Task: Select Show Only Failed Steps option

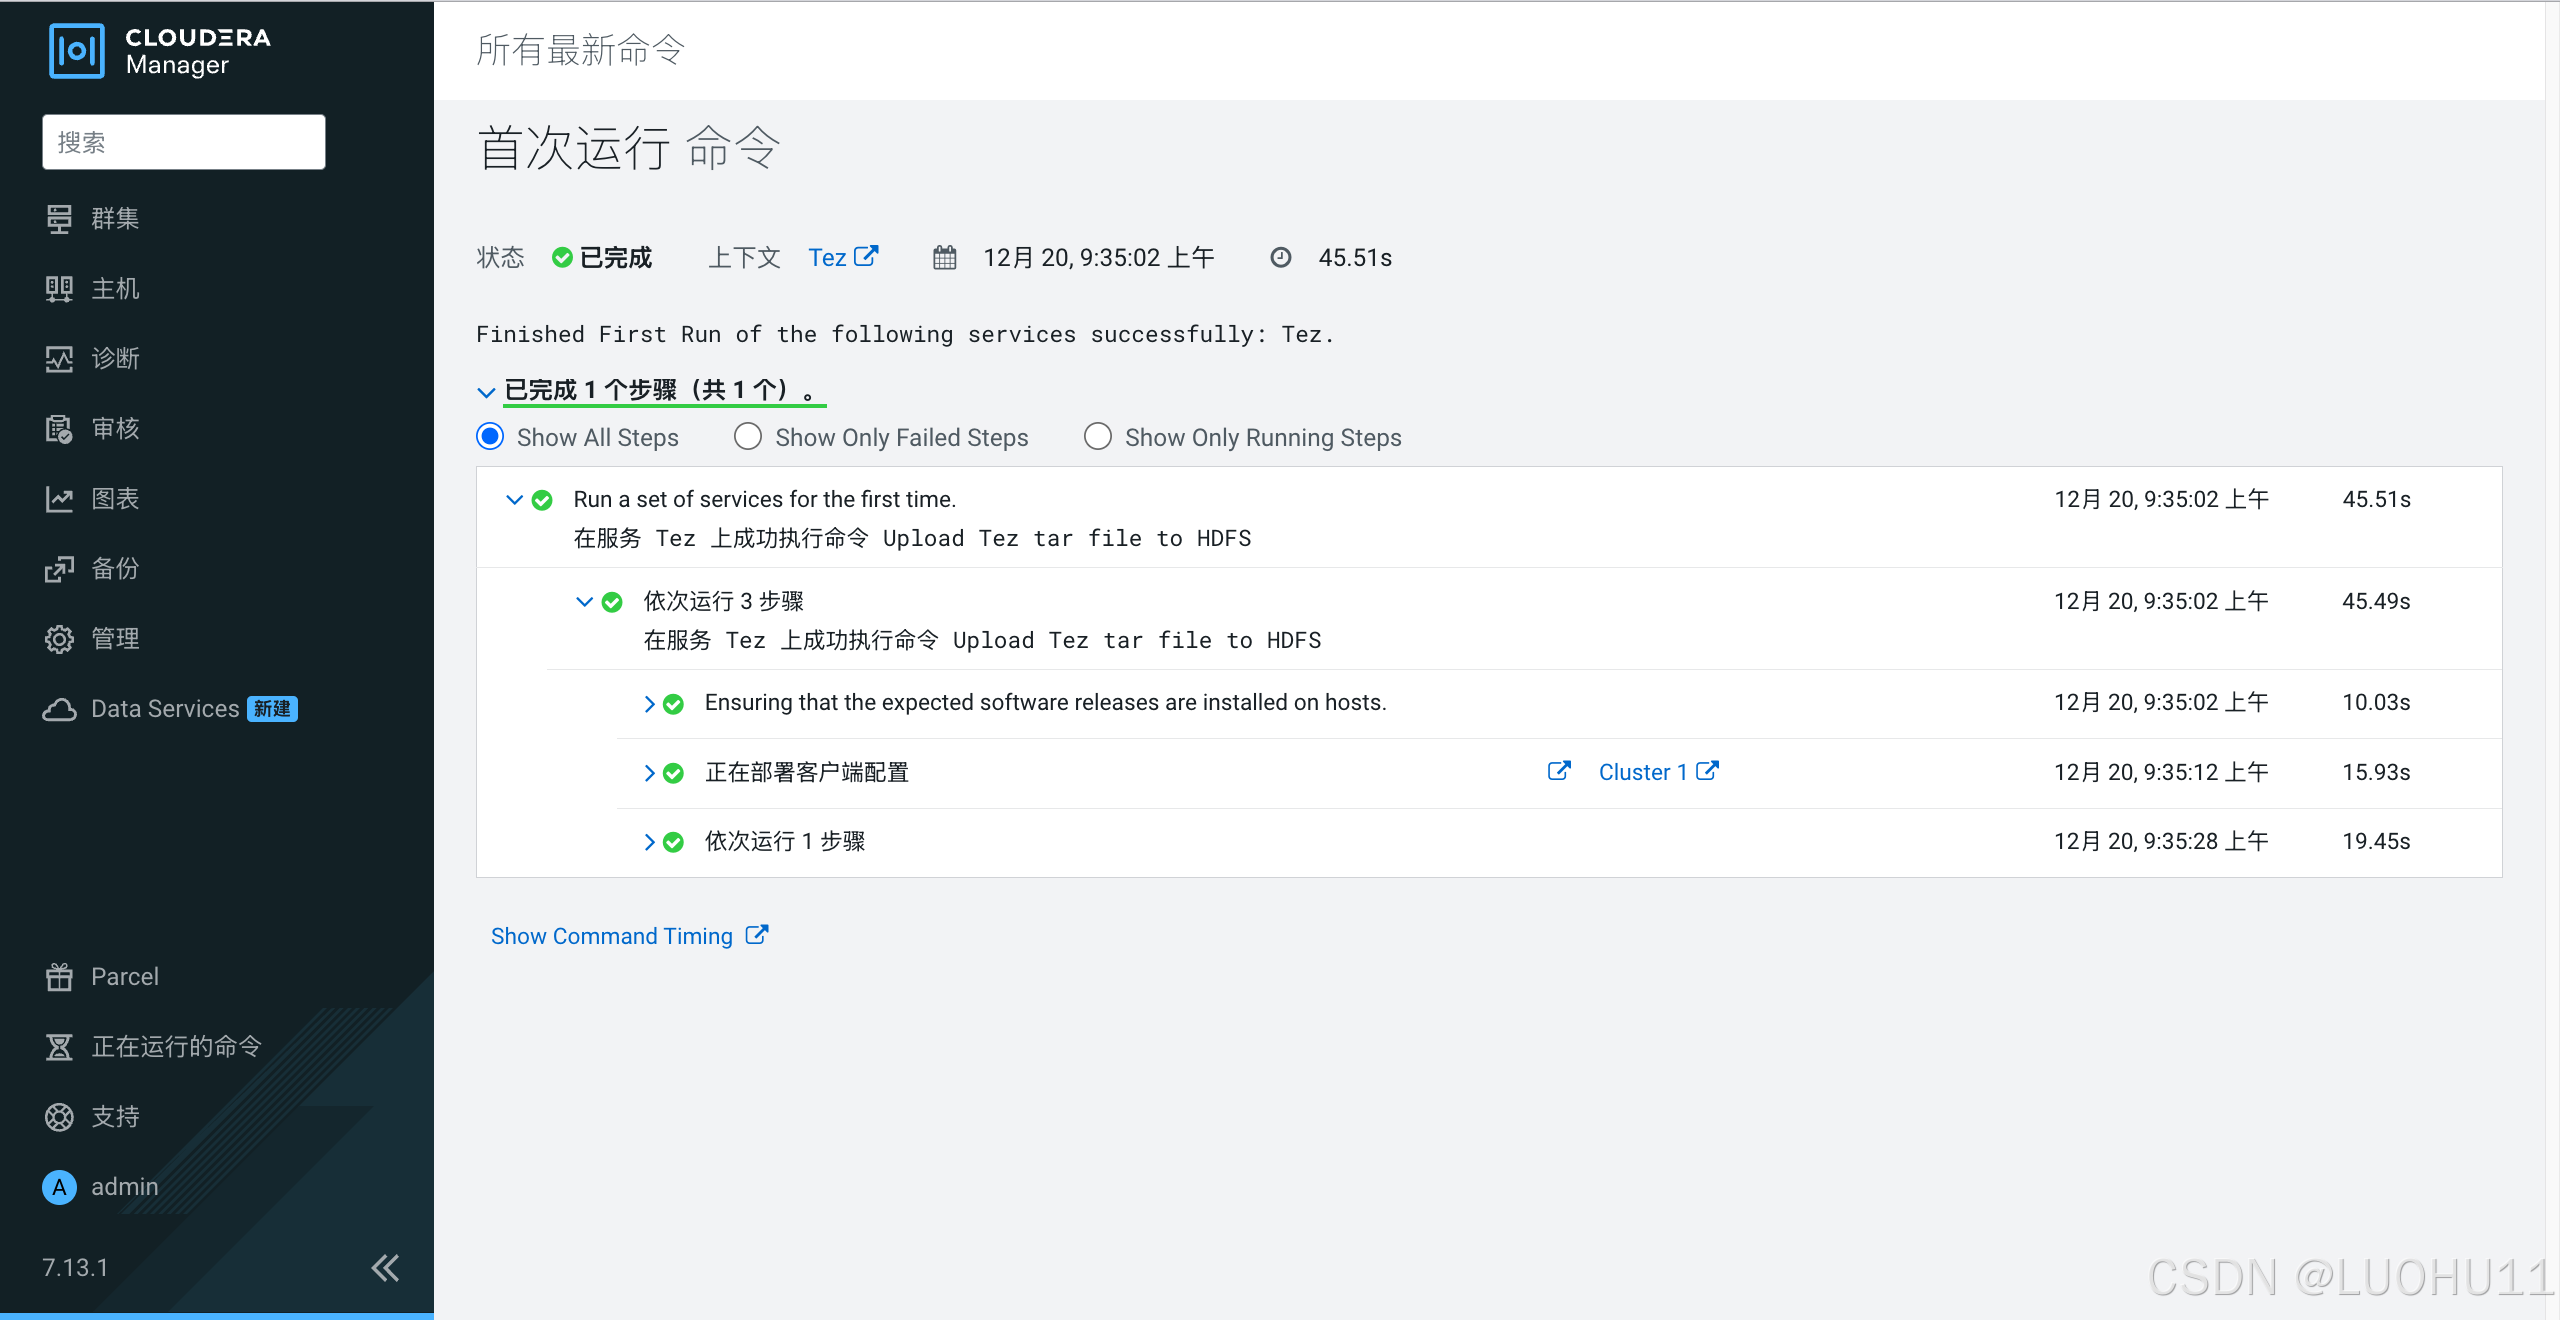Action: (x=748, y=437)
